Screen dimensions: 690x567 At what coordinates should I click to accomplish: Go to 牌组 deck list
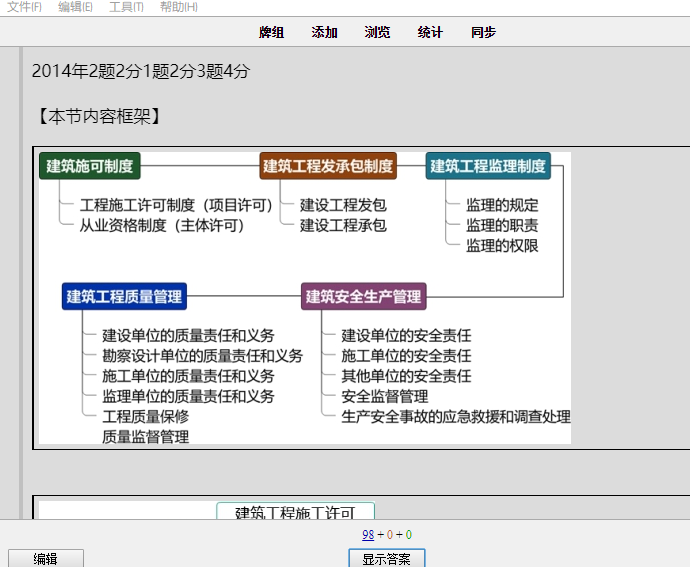pyautogui.click(x=272, y=32)
